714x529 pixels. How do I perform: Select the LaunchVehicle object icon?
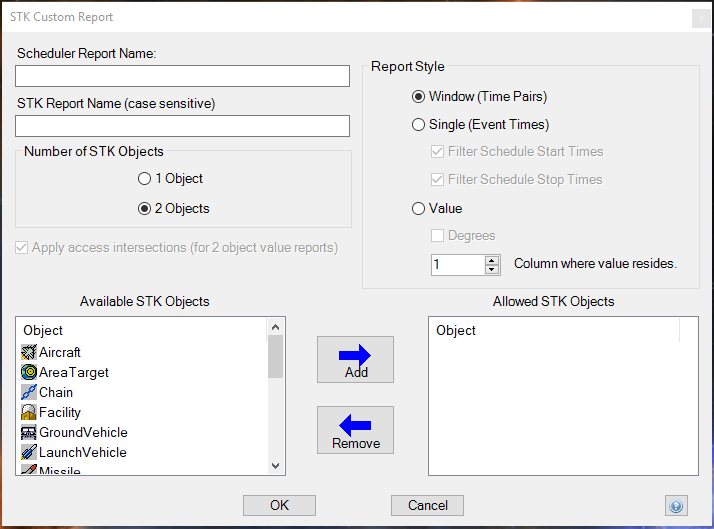(29, 452)
